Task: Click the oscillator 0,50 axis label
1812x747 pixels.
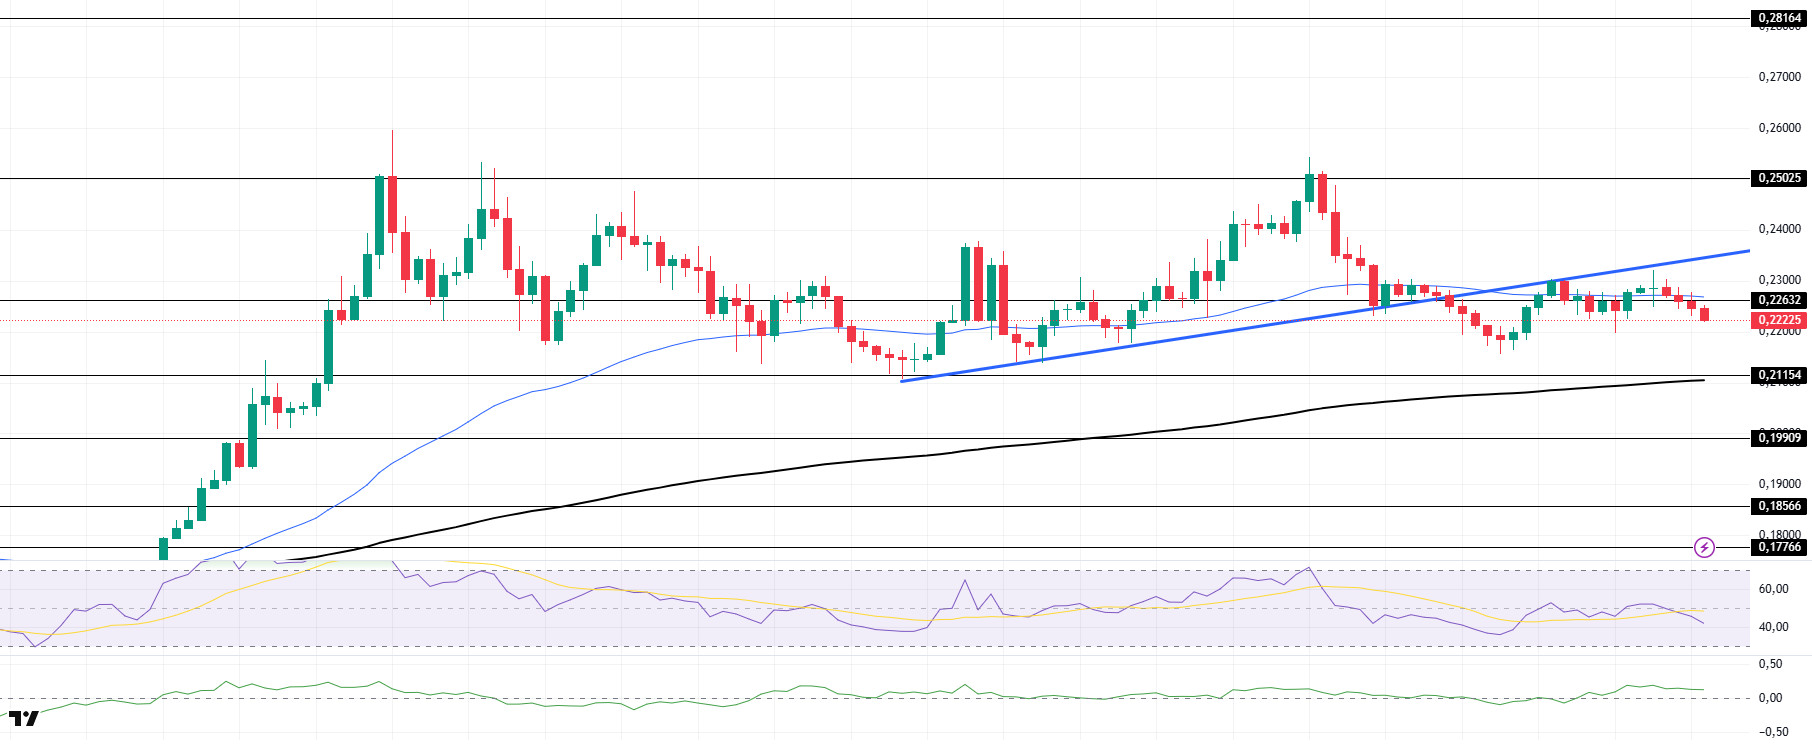Action: (x=1770, y=664)
